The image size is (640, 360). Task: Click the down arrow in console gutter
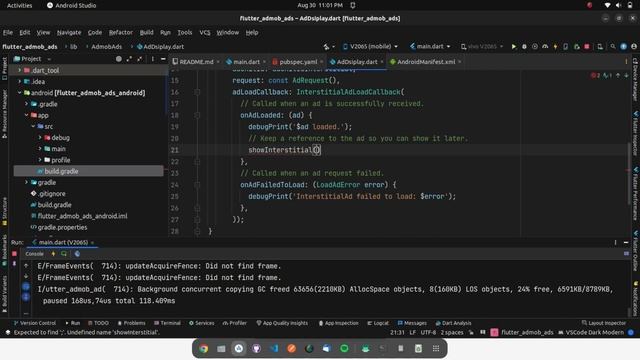[x=26, y=276]
